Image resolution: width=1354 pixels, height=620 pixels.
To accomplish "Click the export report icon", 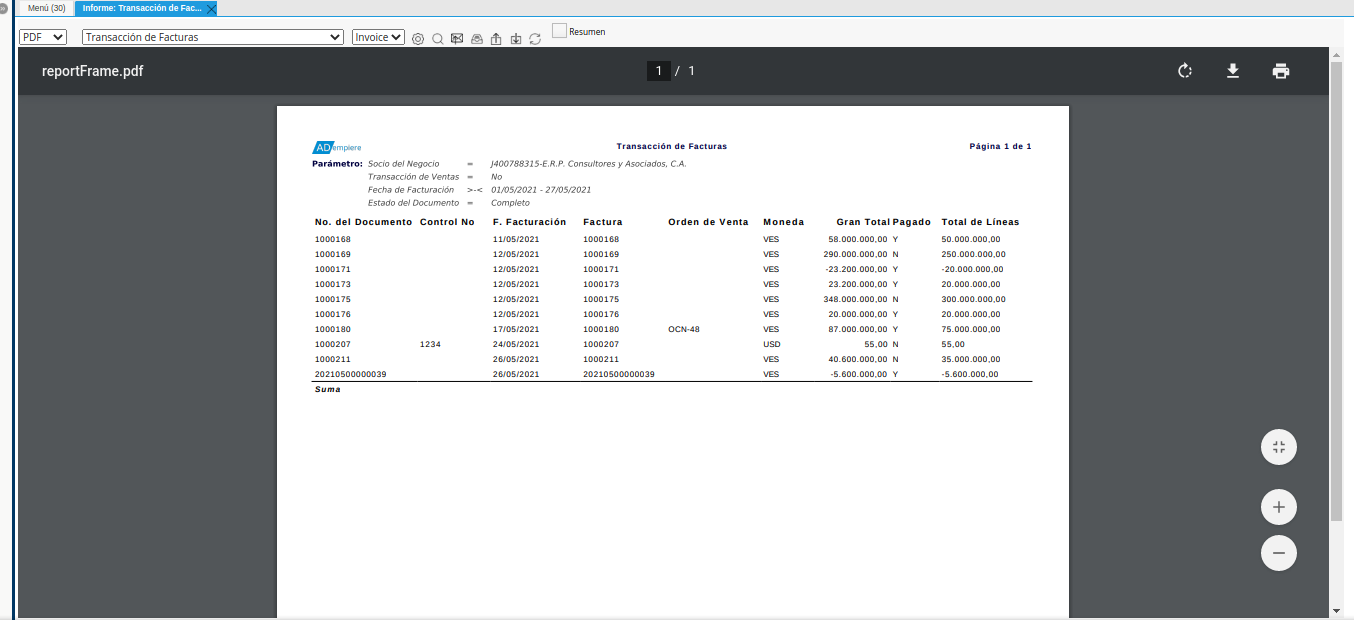I will (496, 39).
